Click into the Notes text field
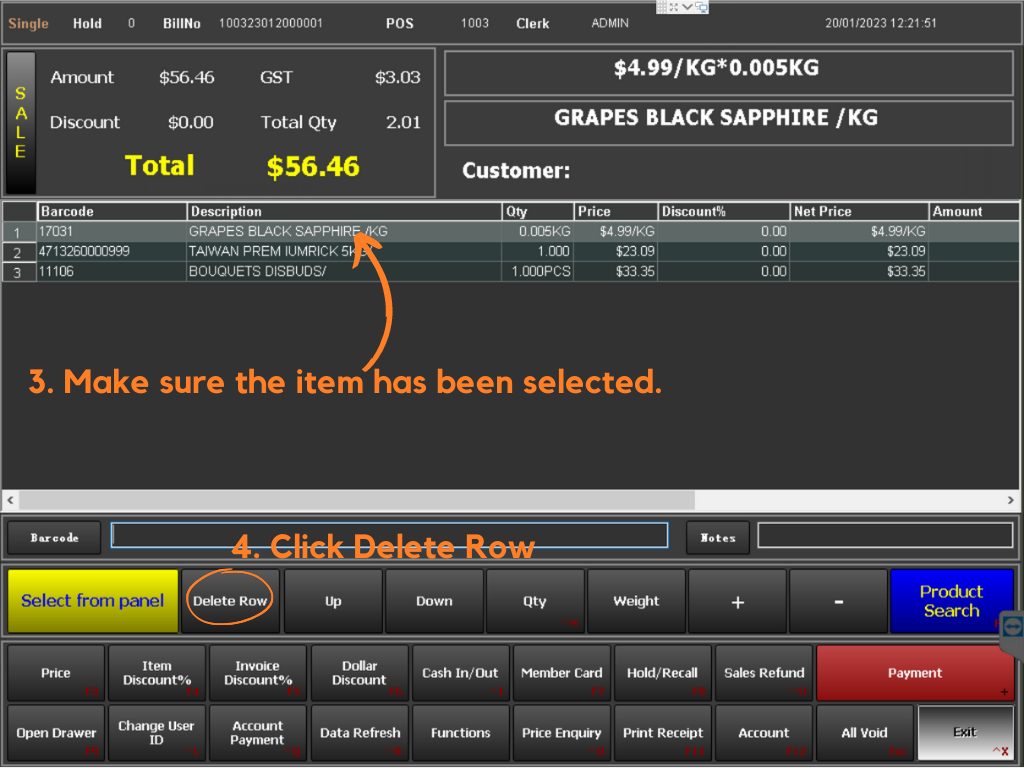Image resolution: width=1024 pixels, height=768 pixels. click(x=885, y=536)
